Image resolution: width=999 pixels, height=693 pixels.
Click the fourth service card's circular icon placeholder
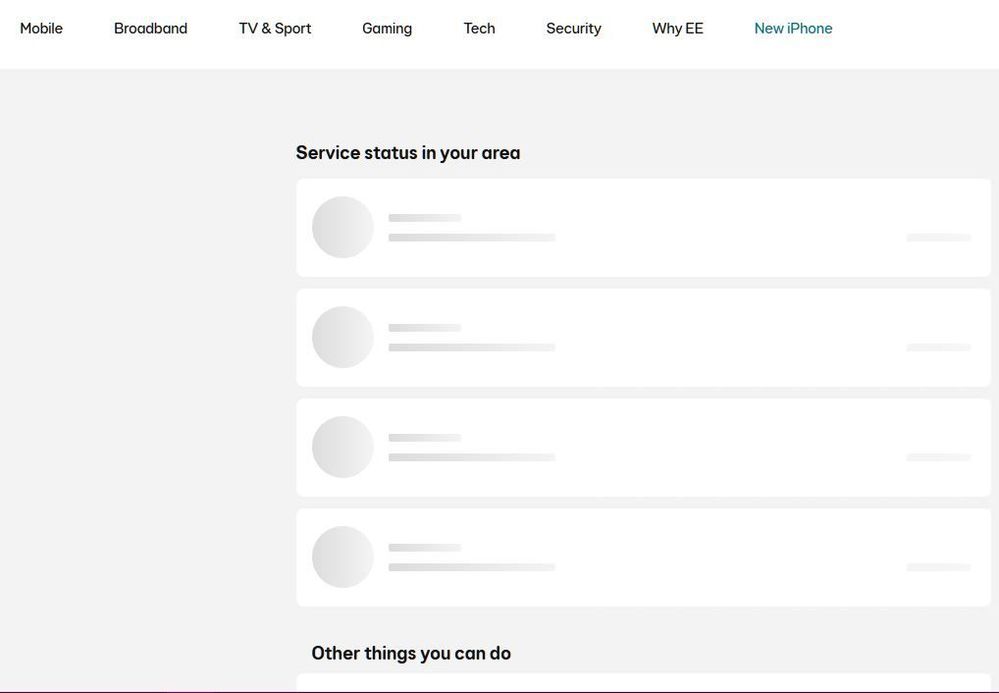click(343, 557)
